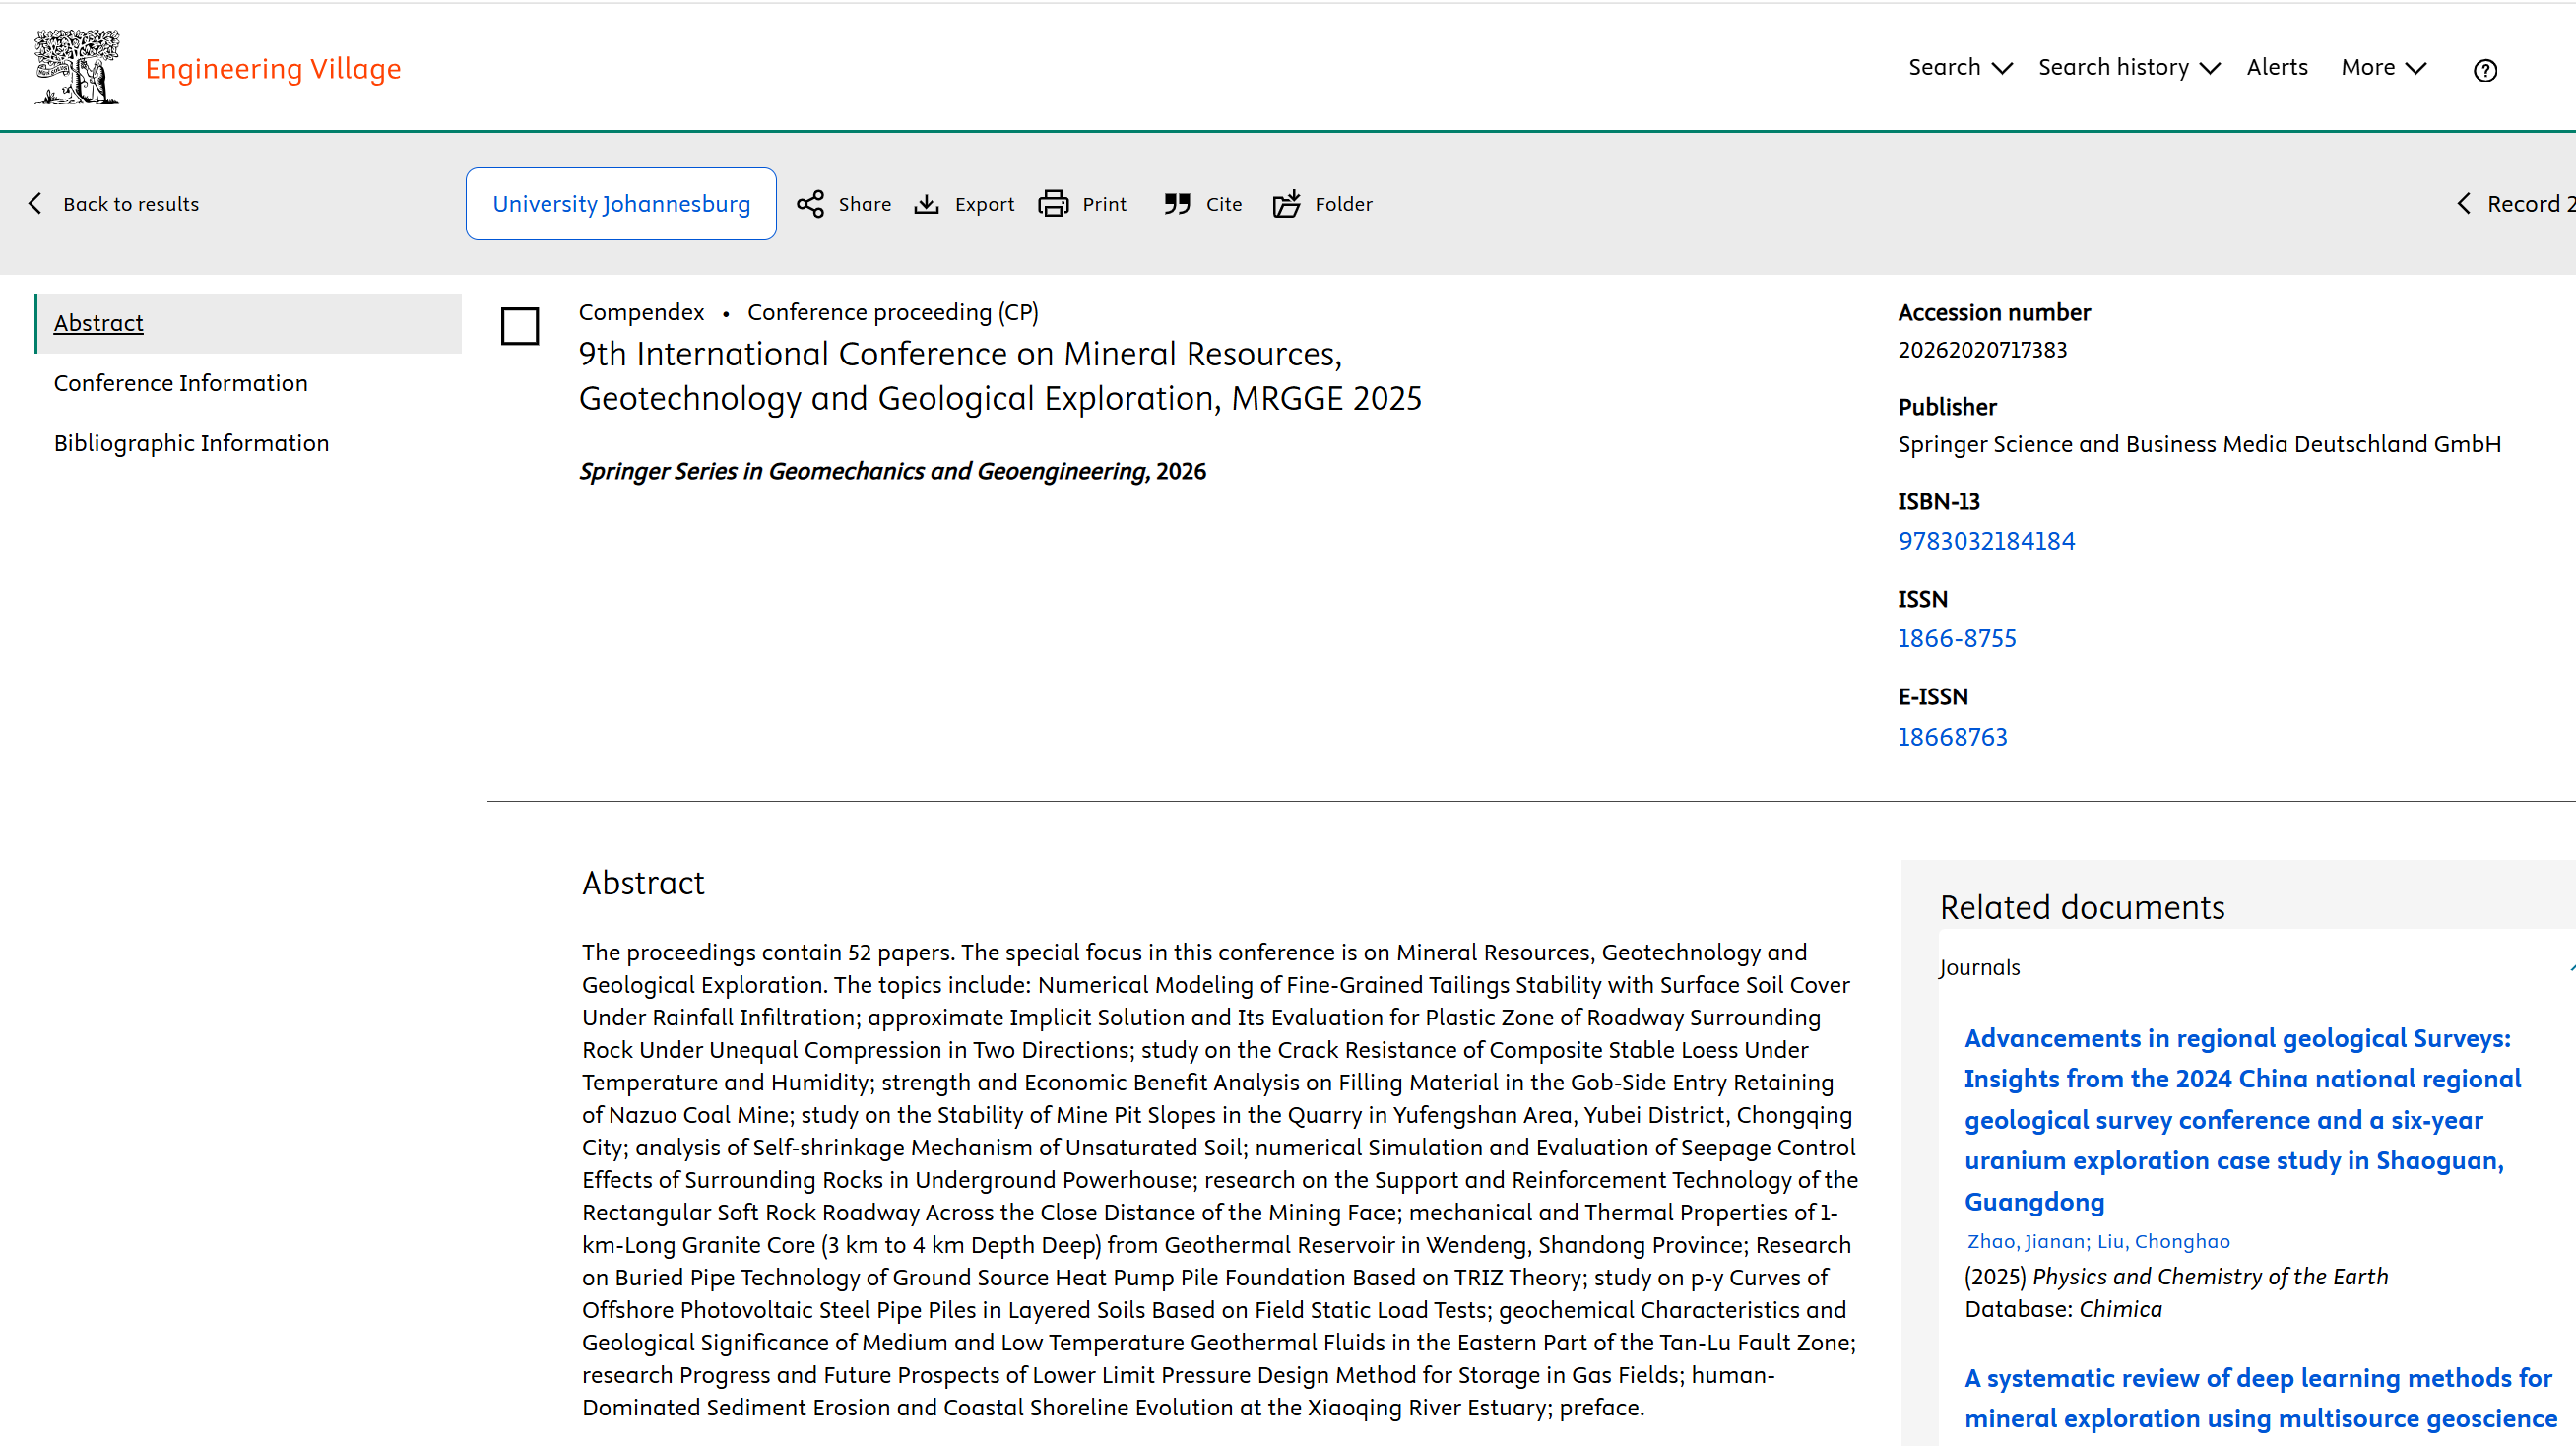Screen dimensions: 2576x1446
Task: Click the MRGGE 2025 conference title
Action: pyautogui.click(x=1000, y=376)
